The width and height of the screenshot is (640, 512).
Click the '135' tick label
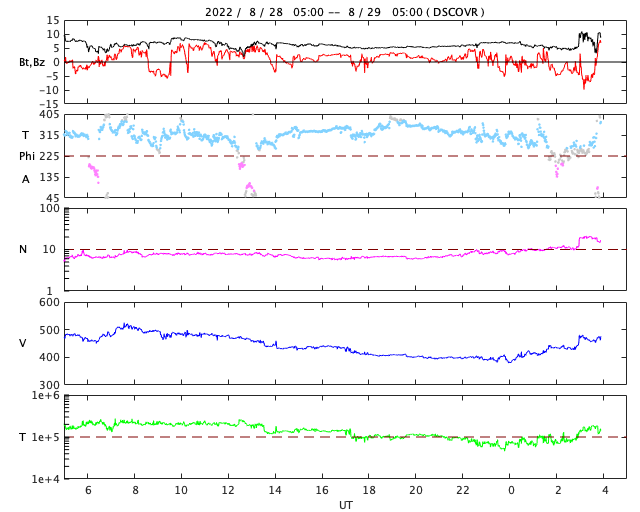coord(49,177)
